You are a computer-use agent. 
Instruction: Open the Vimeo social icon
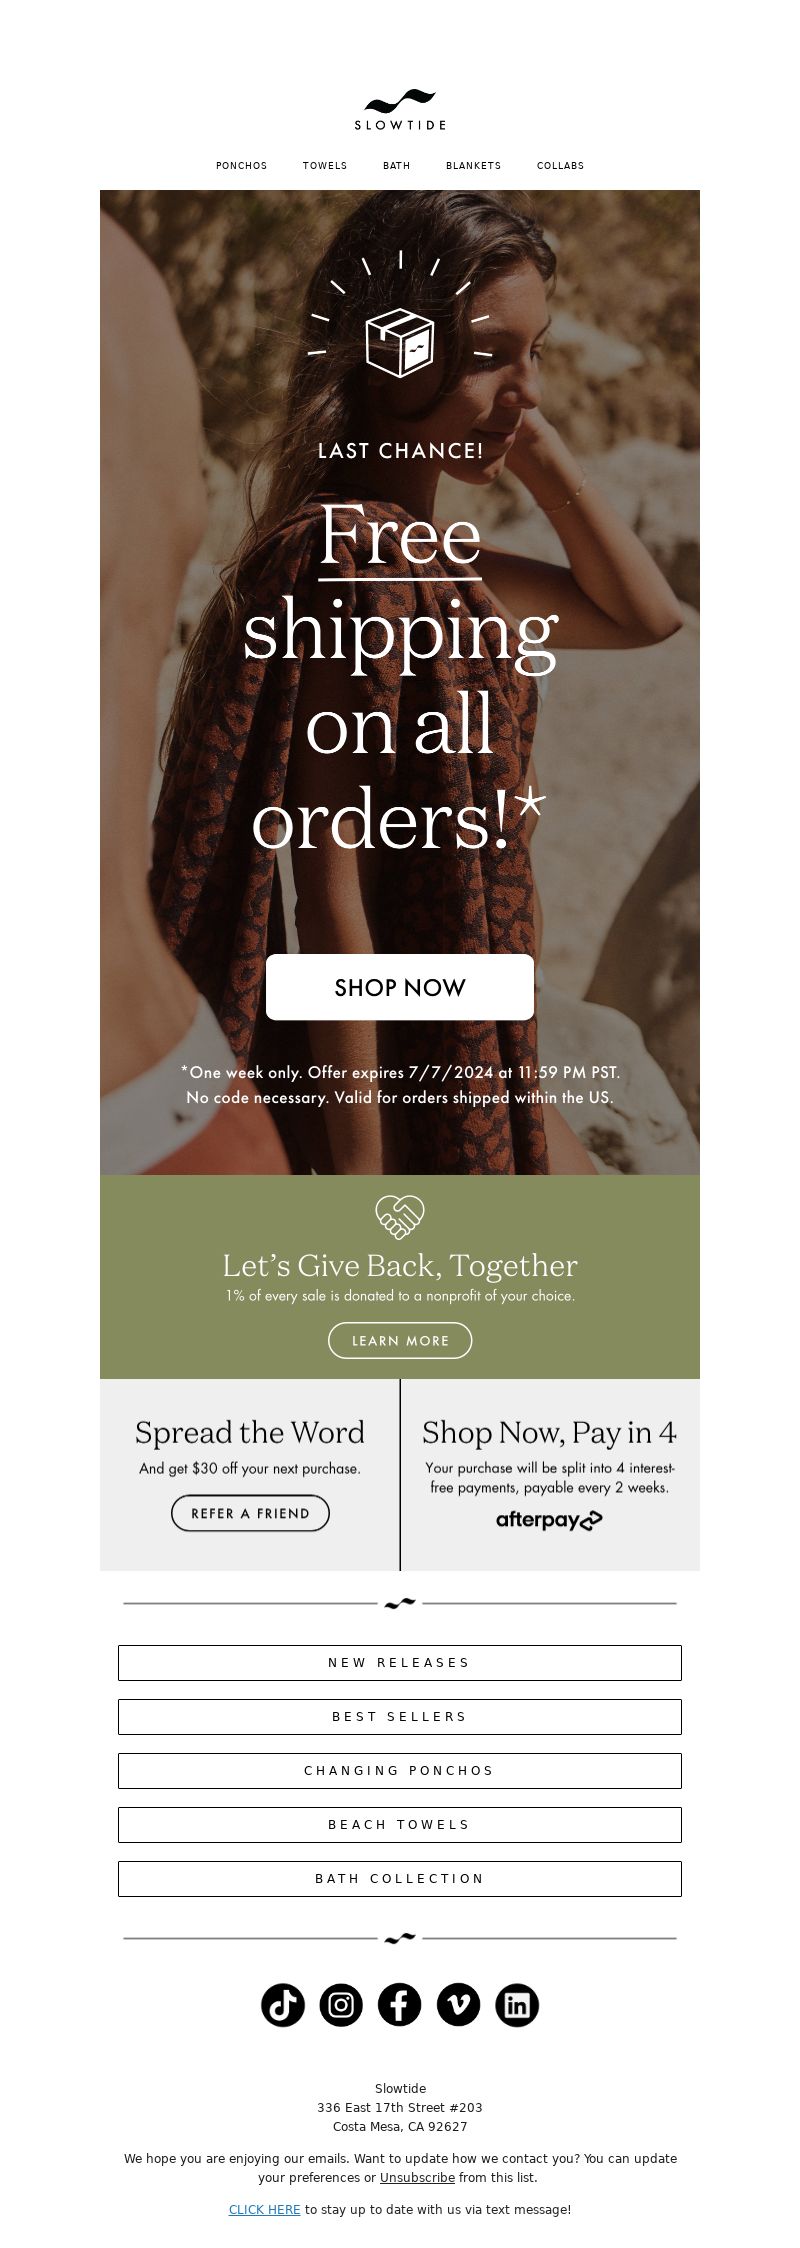point(458,2004)
